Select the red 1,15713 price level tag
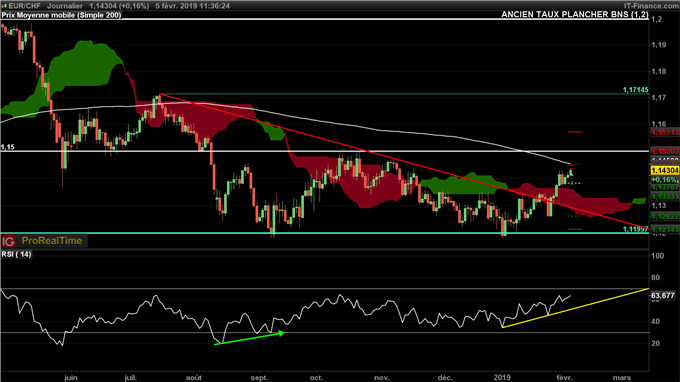The image size is (680, 382). point(665,132)
